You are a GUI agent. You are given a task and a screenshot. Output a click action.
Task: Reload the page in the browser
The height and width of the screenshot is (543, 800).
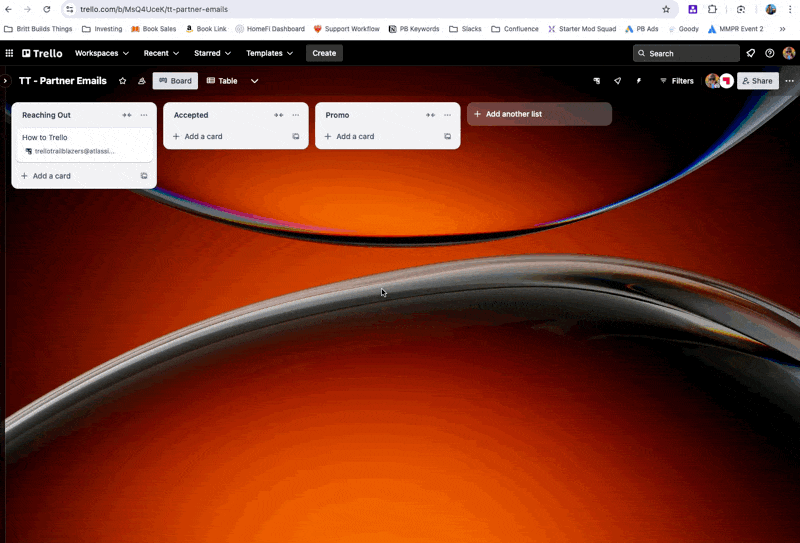point(46,9)
